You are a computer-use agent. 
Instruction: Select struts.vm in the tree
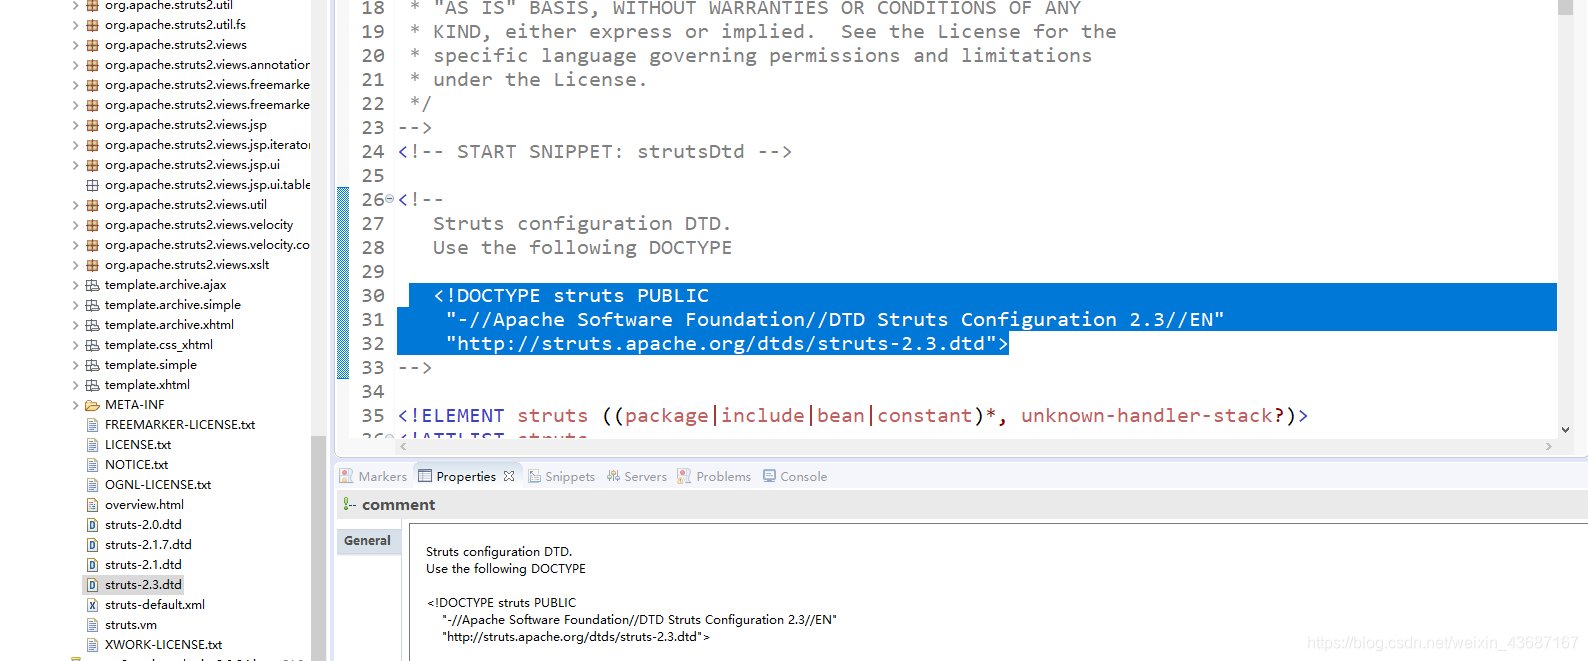(x=131, y=625)
